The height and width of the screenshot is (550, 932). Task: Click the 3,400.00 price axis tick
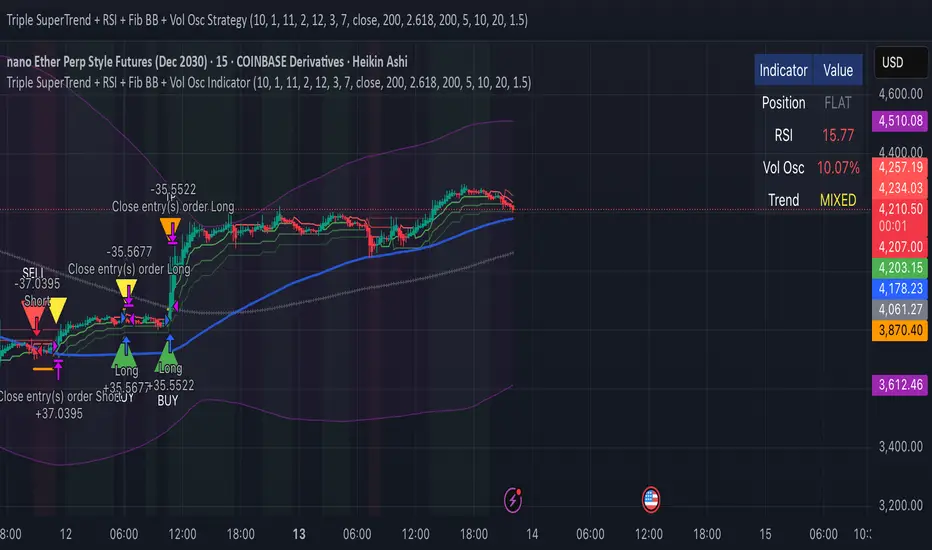pos(900,447)
